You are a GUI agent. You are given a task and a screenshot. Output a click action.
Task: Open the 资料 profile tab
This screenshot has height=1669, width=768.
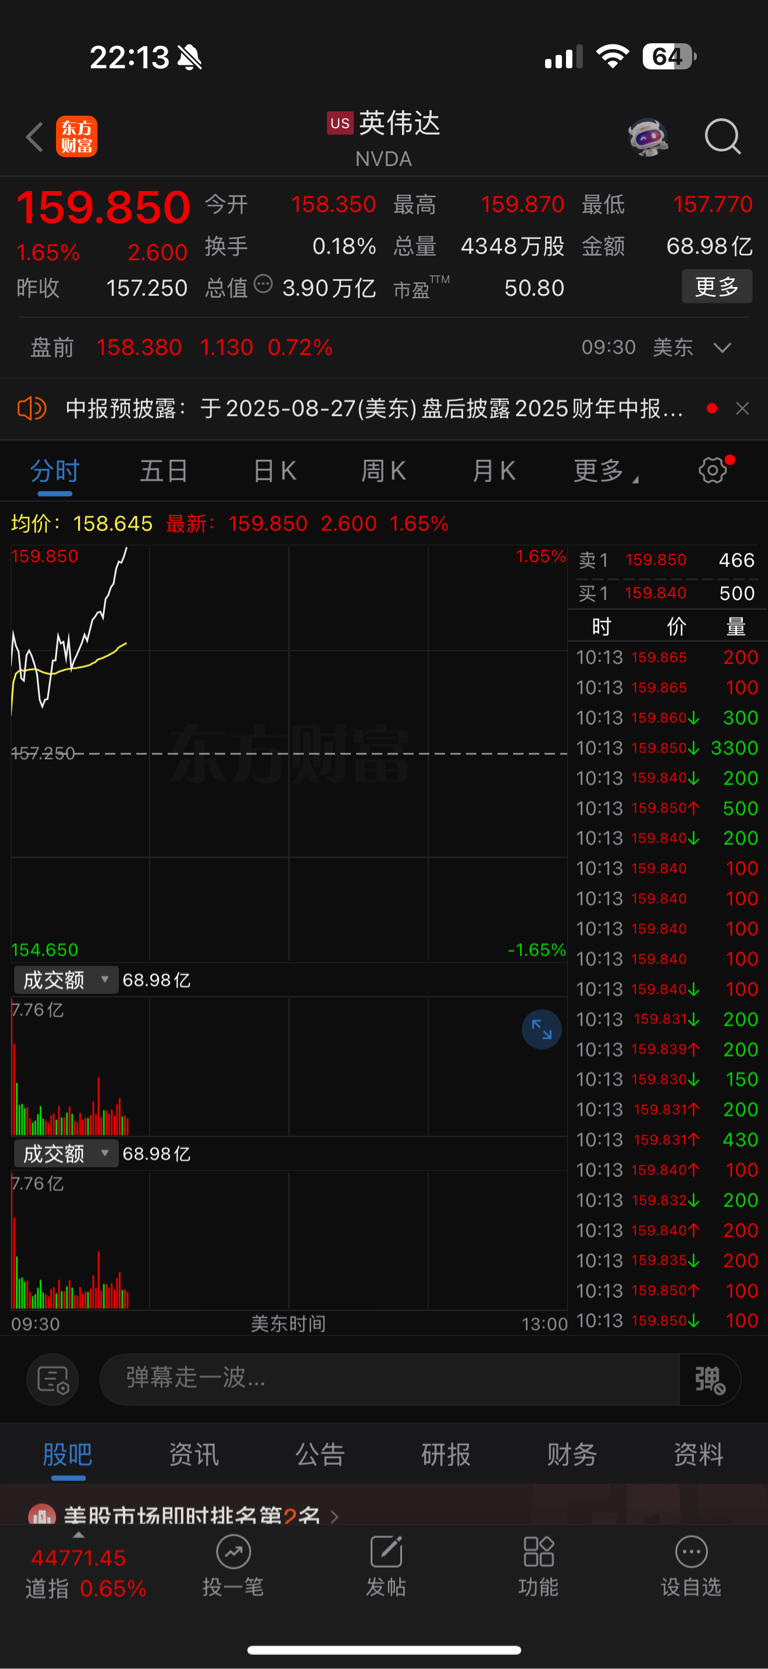[698, 1454]
